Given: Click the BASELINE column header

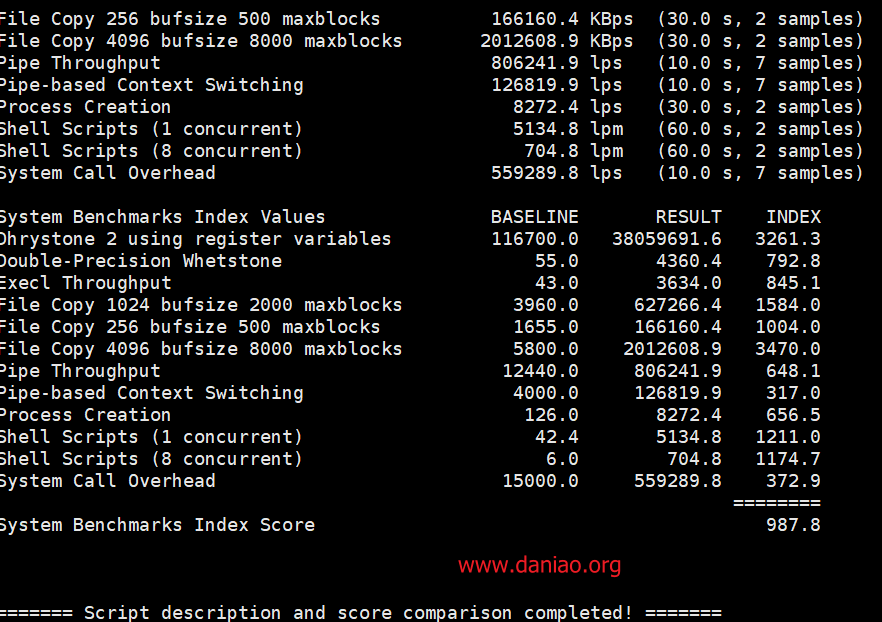Looking at the screenshot, I should point(534,217).
